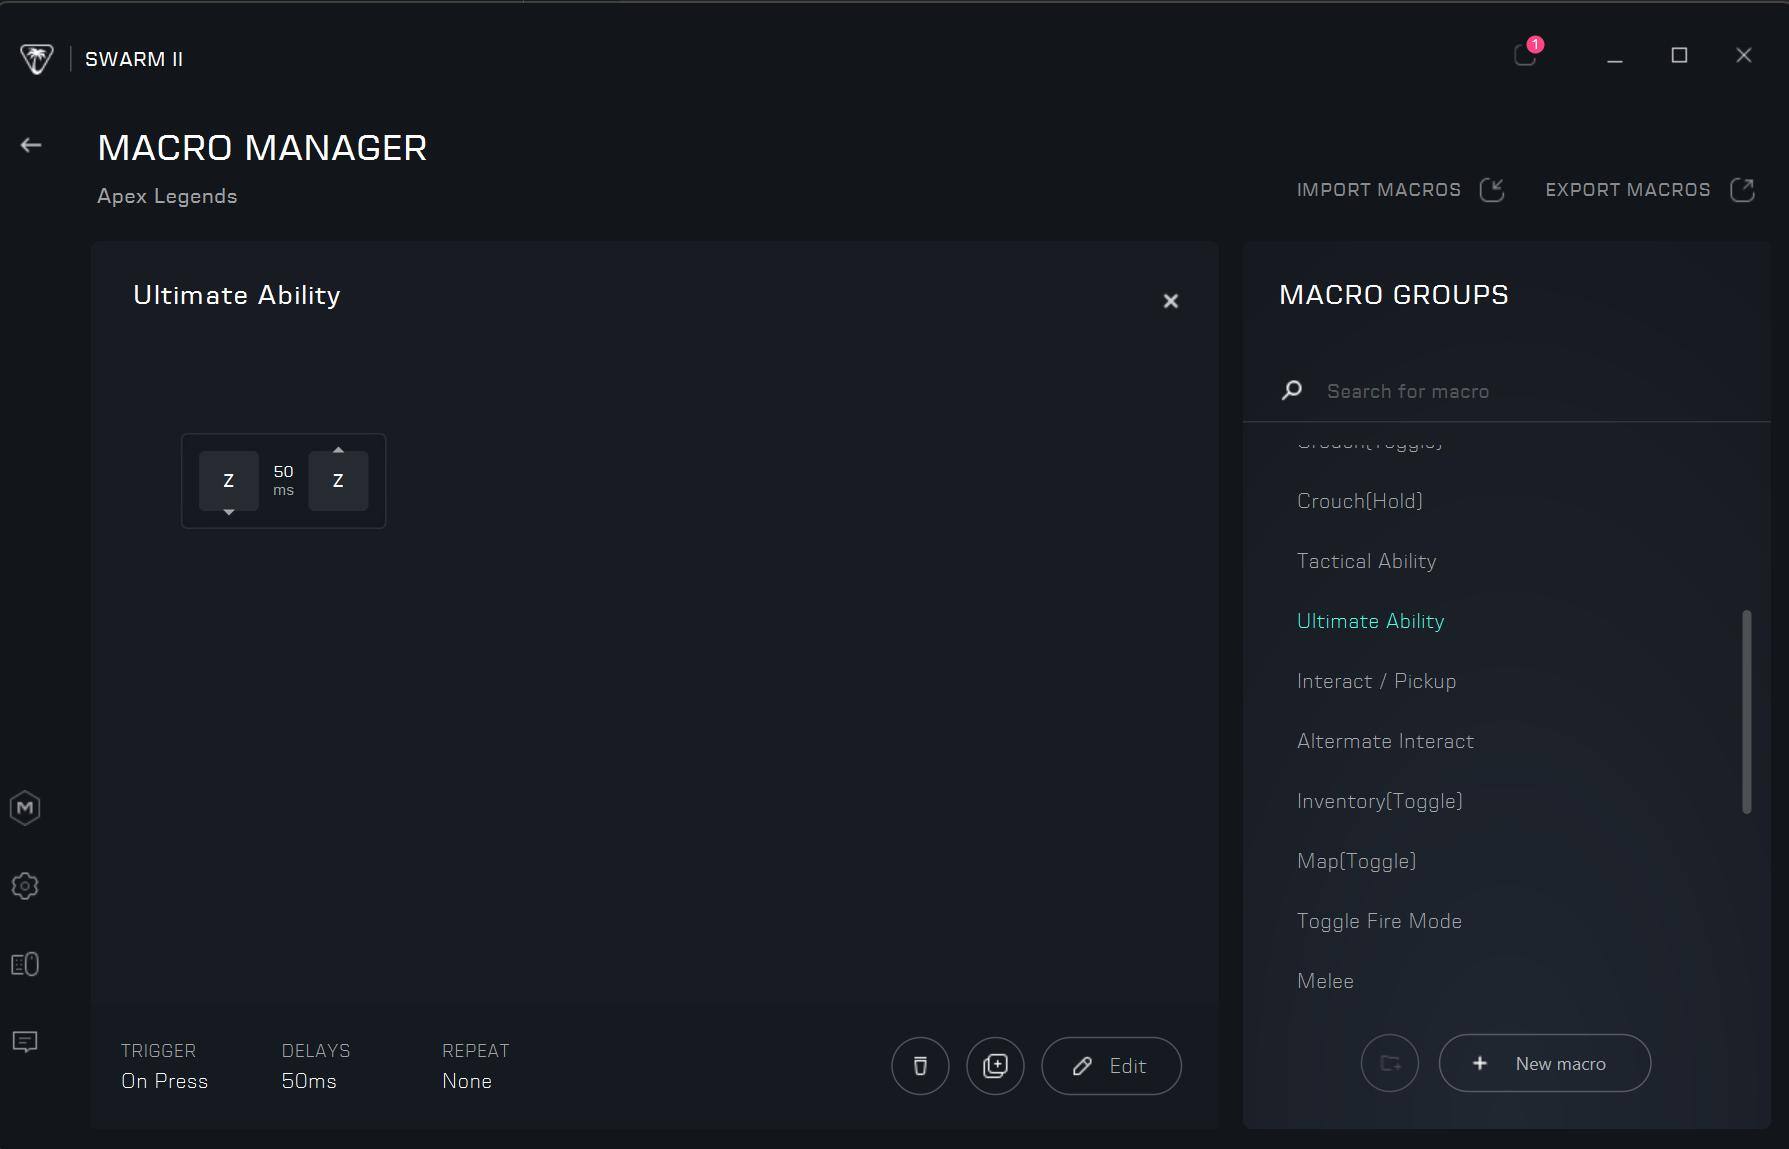The width and height of the screenshot is (1789, 1149).
Task: Click the new folder group icon
Action: (x=1389, y=1063)
